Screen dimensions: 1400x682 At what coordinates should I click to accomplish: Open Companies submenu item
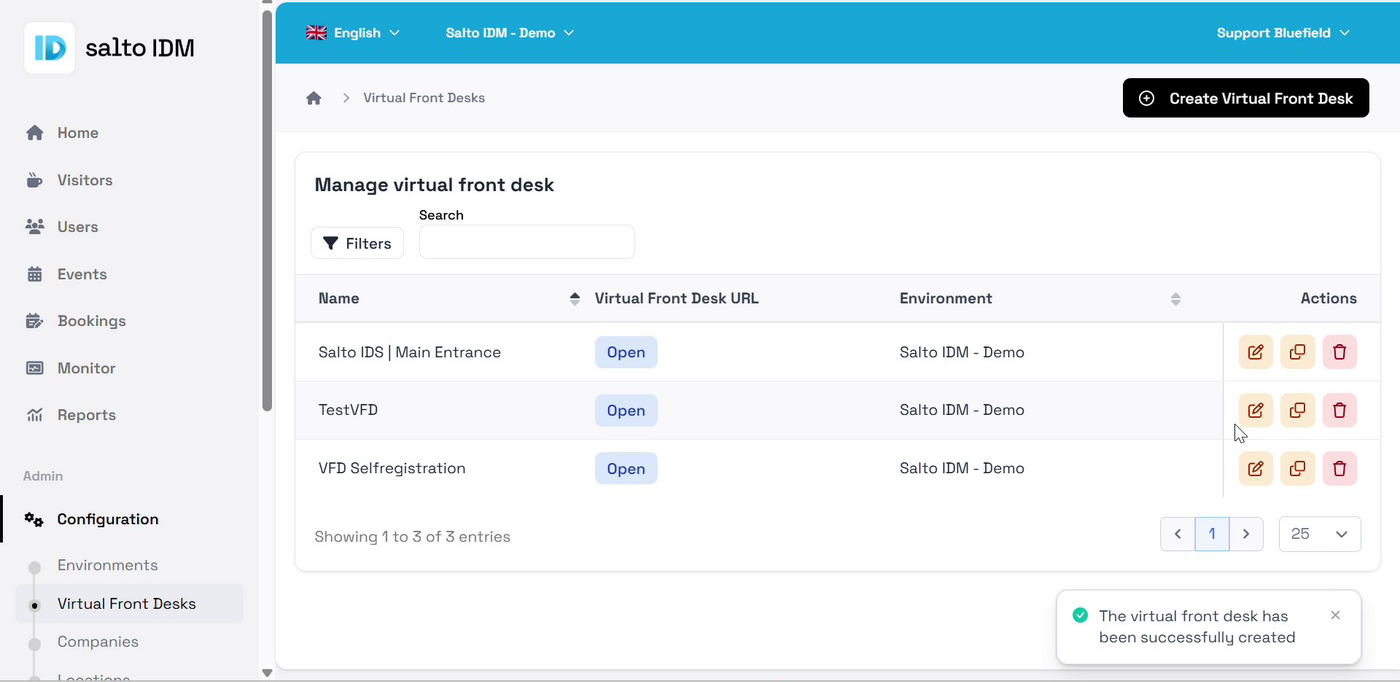(x=98, y=642)
